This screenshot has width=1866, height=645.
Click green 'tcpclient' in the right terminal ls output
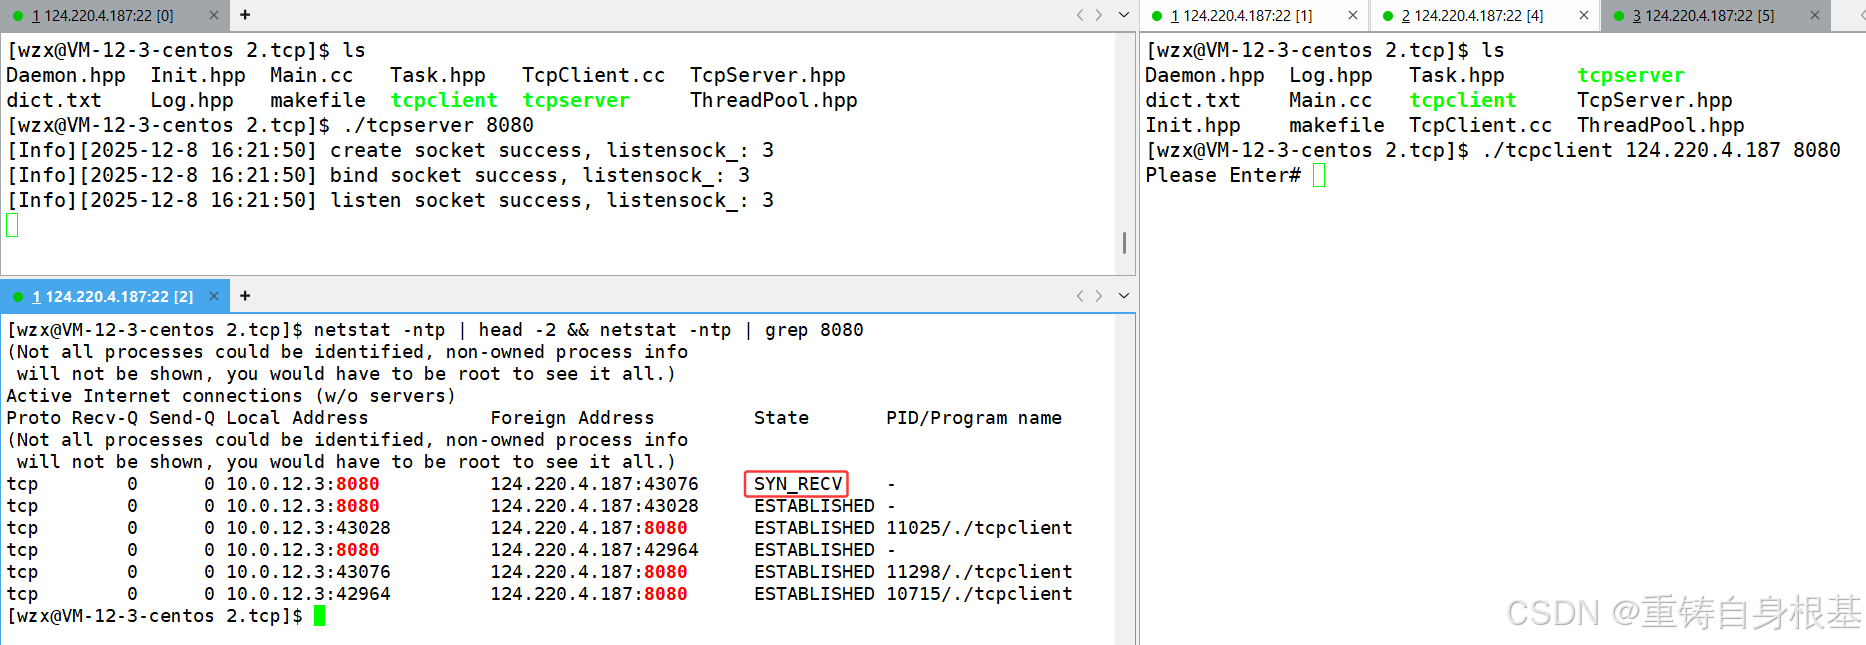click(x=1463, y=100)
